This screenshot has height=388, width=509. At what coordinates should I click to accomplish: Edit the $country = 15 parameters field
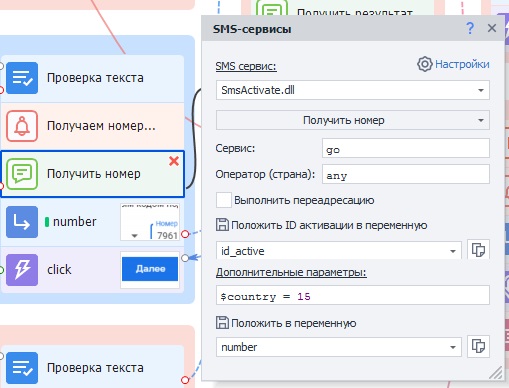[353, 295]
